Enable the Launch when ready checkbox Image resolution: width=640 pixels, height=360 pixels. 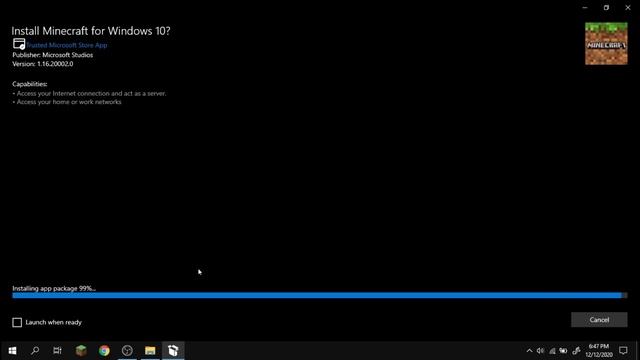tap(17, 322)
